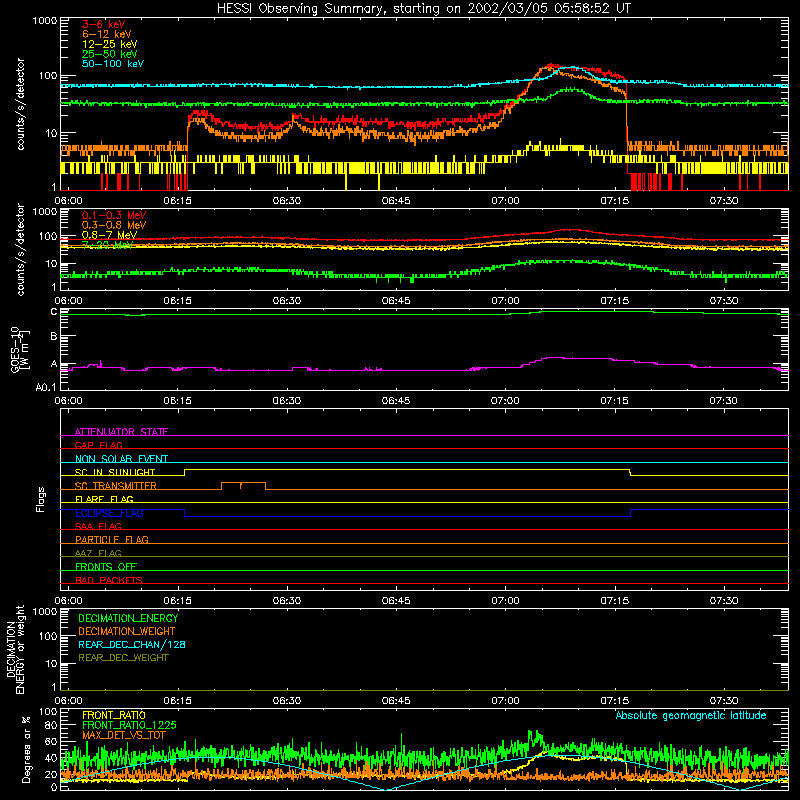Click the DECIMATION ENERGY or weight axis title
Image resolution: width=800 pixels, height=800 pixels.
point(15,649)
